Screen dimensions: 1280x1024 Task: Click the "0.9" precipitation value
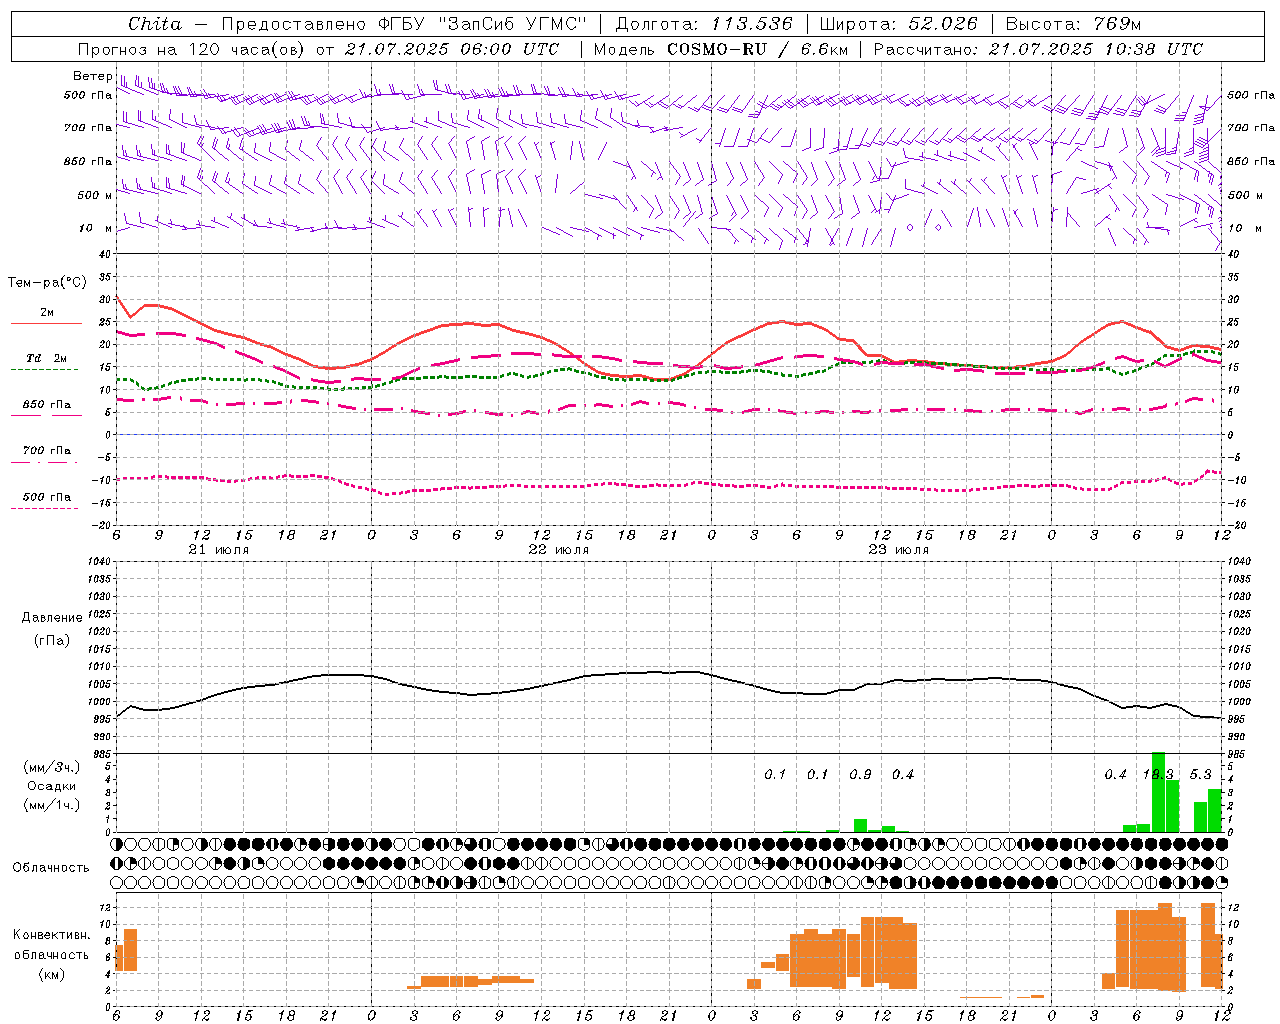(860, 774)
